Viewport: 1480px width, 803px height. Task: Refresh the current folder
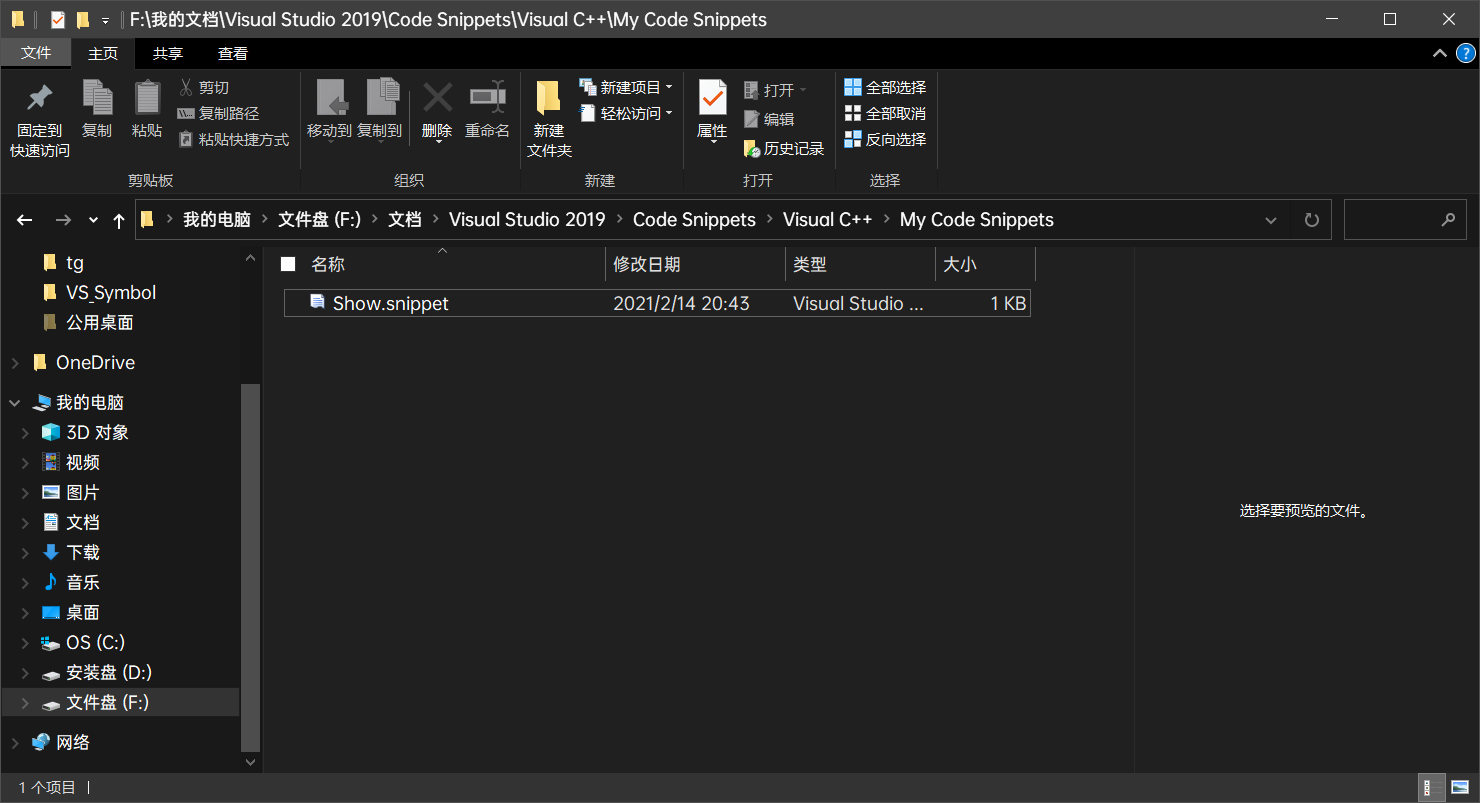pos(1312,220)
